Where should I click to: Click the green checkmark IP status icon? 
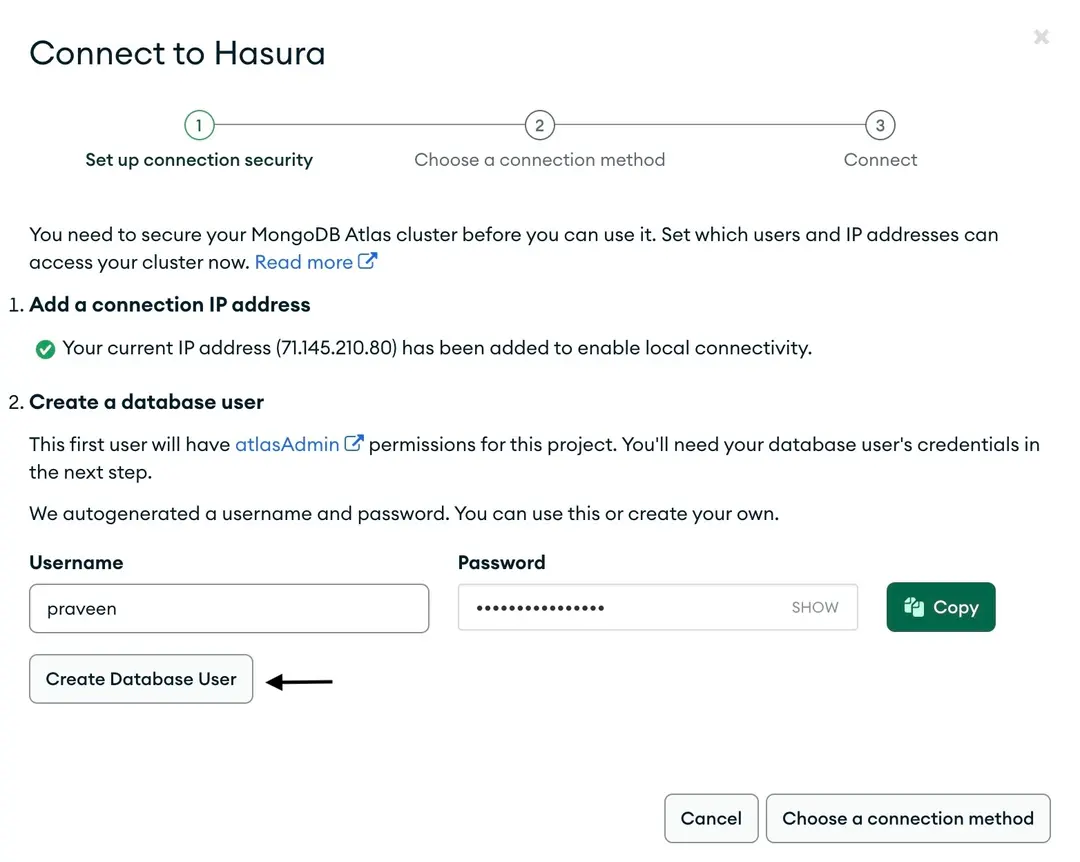pos(45,349)
